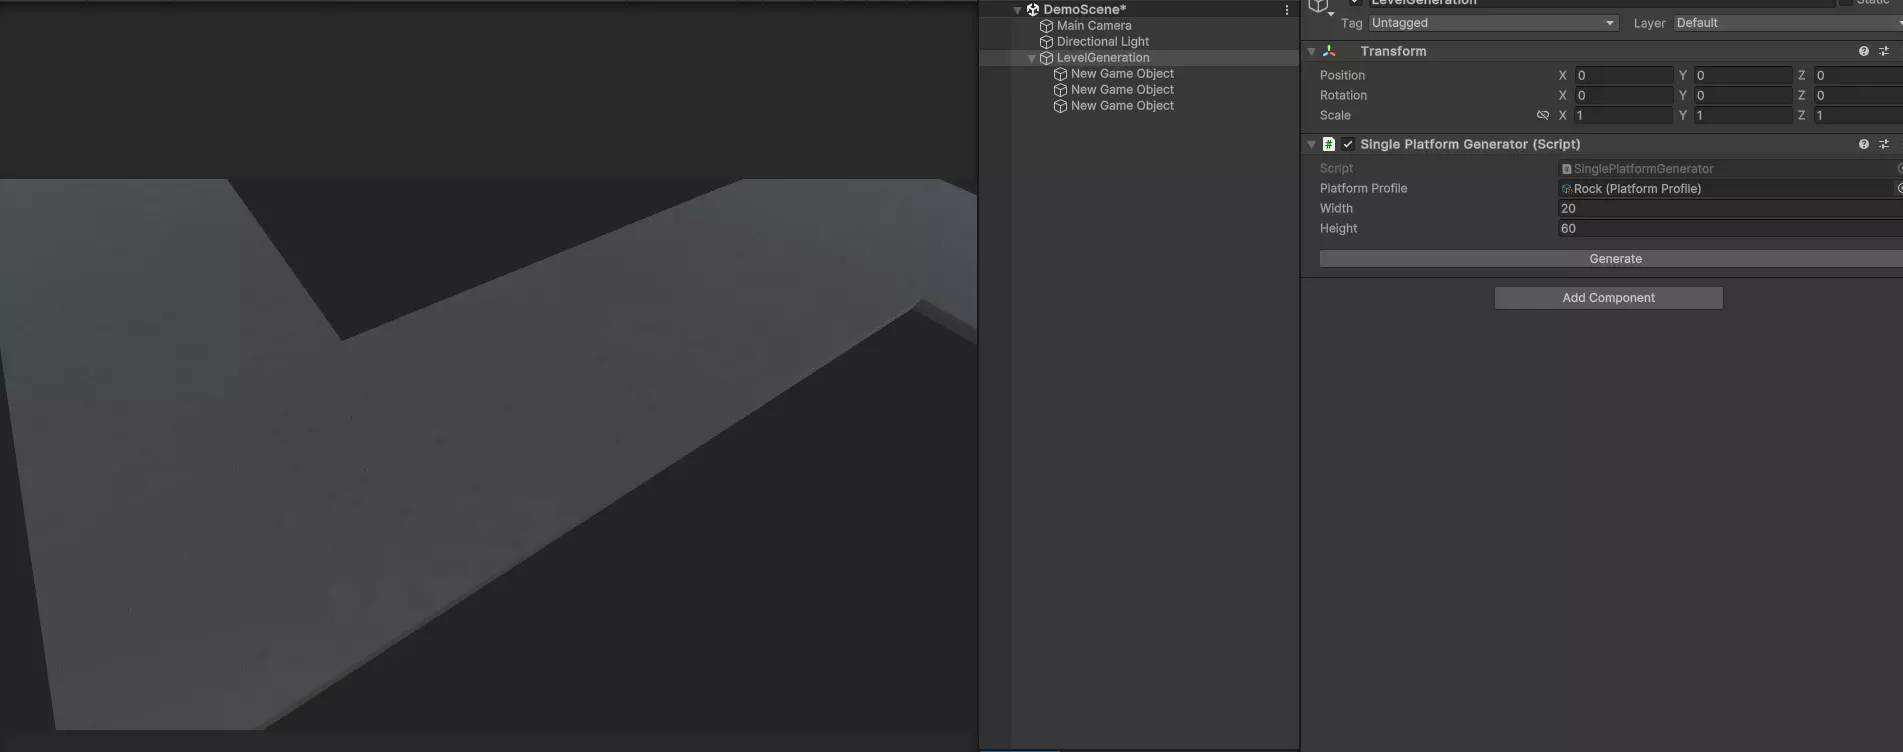Disable the Single Platform Generator script checkbox
The height and width of the screenshot is (752, 1903).
(x=1348, y=144)
